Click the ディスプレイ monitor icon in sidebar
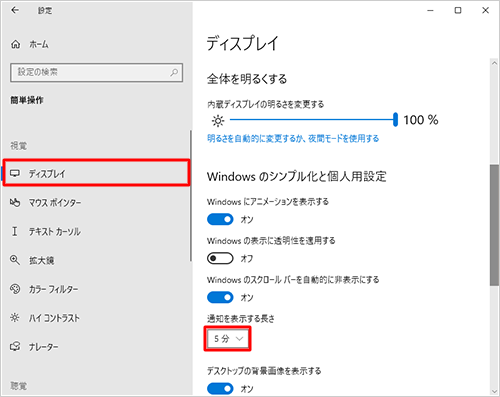The image size is (500, 397). coord(15,173)
